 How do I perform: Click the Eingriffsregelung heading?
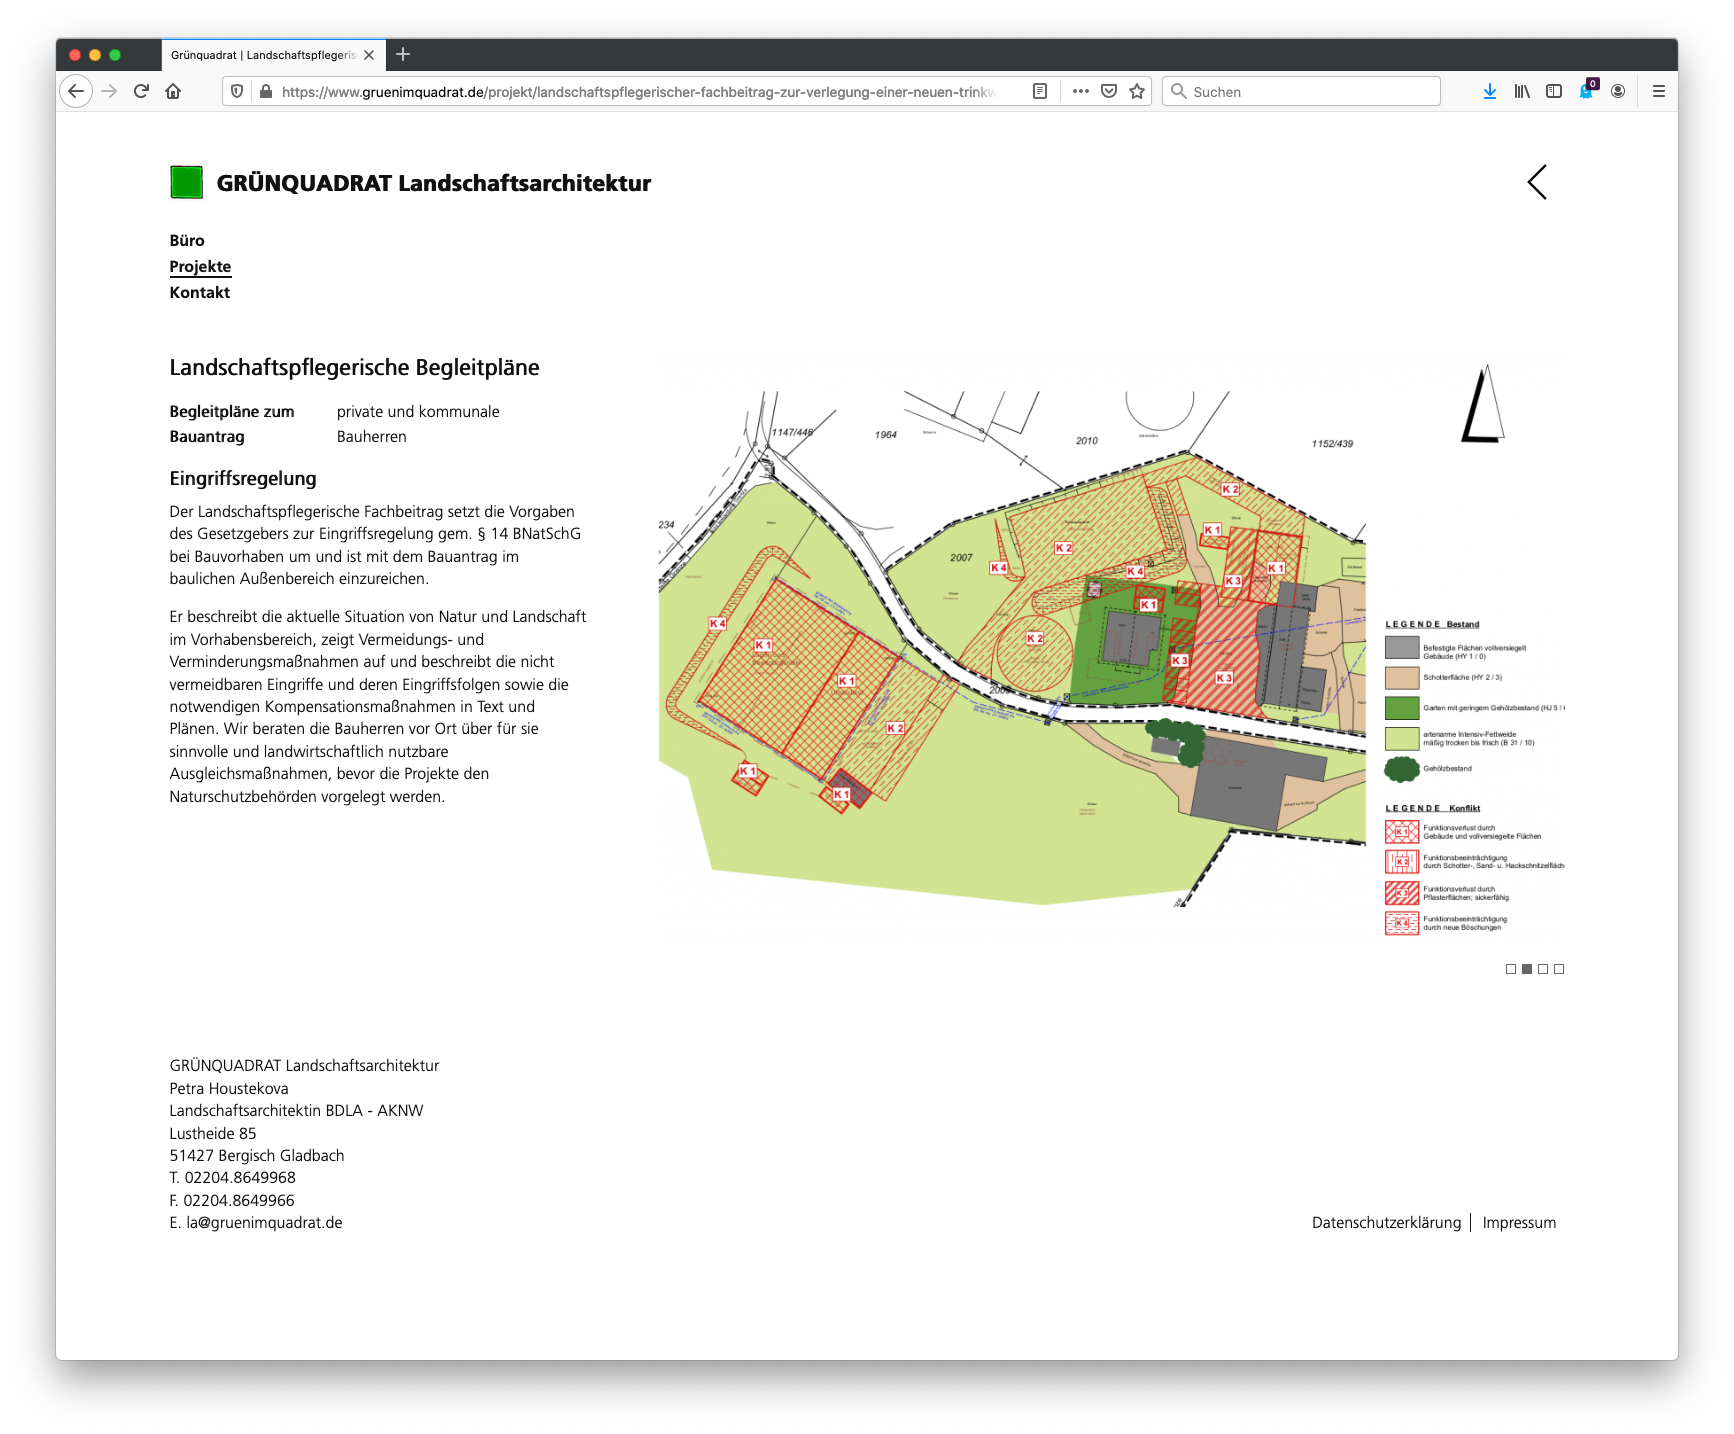coord(243,478)
